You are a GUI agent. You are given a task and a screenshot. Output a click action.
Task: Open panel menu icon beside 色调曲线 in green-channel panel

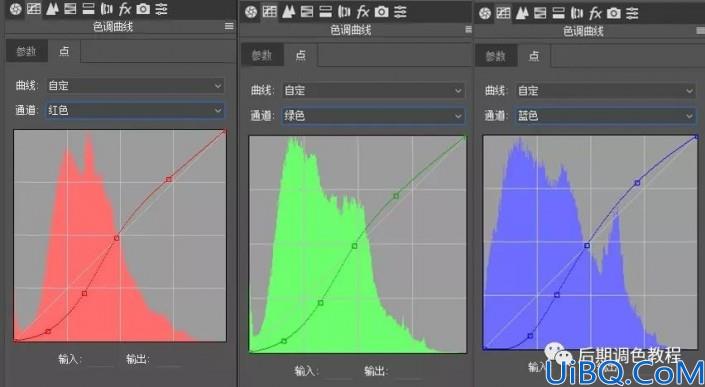(469, 30)
